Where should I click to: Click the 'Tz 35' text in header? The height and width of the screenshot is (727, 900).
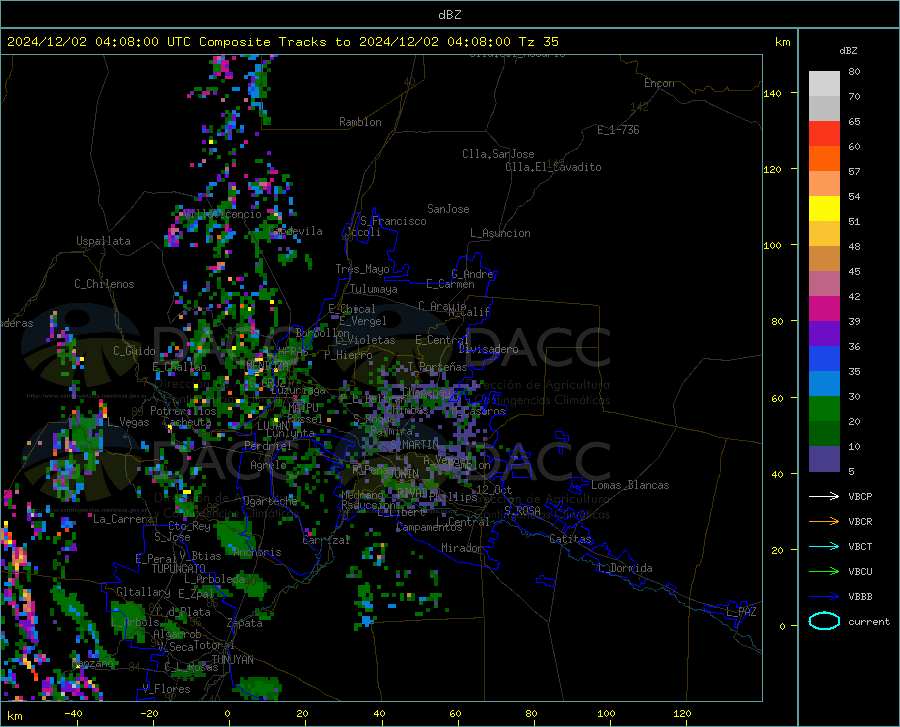[x=538, y=42]
